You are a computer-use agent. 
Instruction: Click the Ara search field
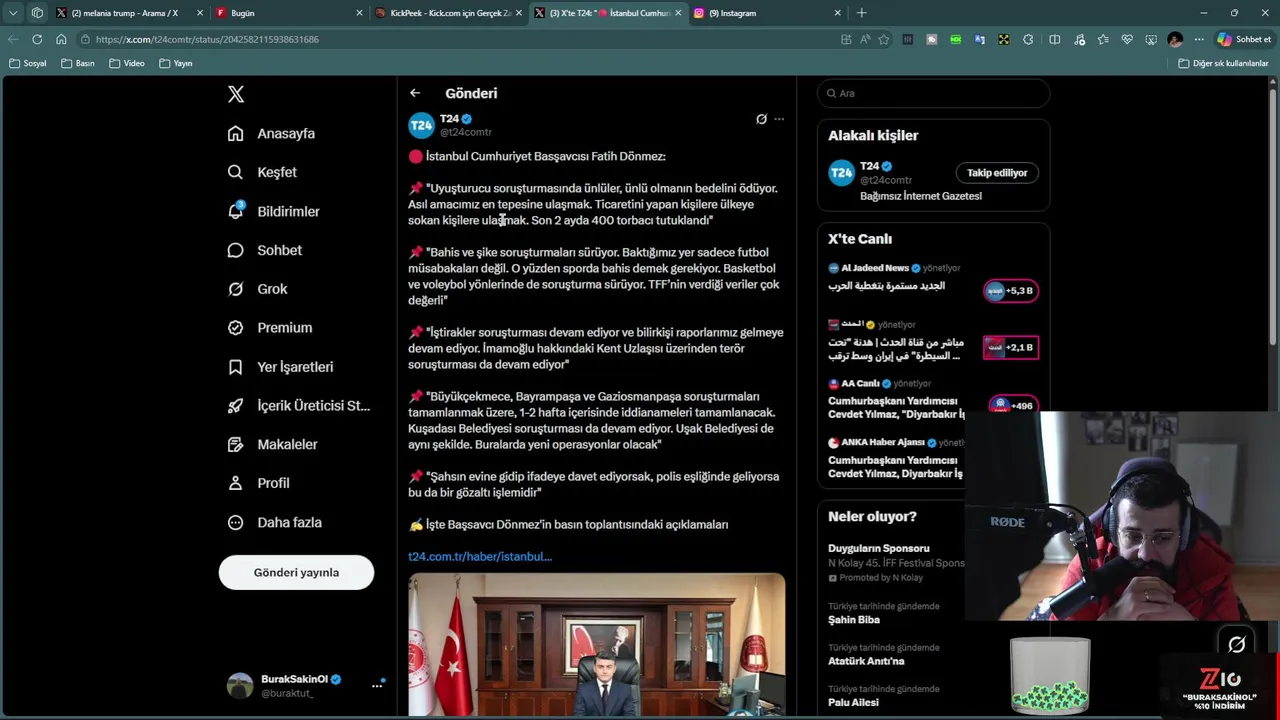pos(934,93)
